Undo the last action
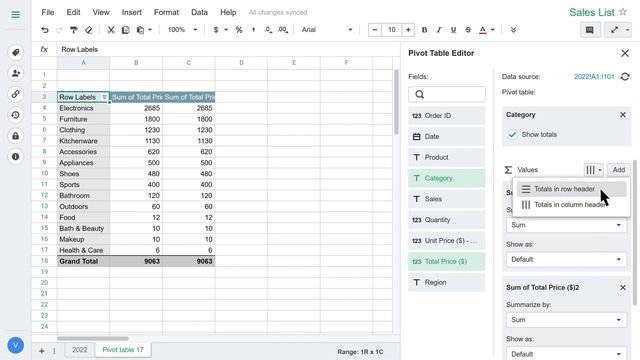 pyautogui.click(x=44, y=30)
